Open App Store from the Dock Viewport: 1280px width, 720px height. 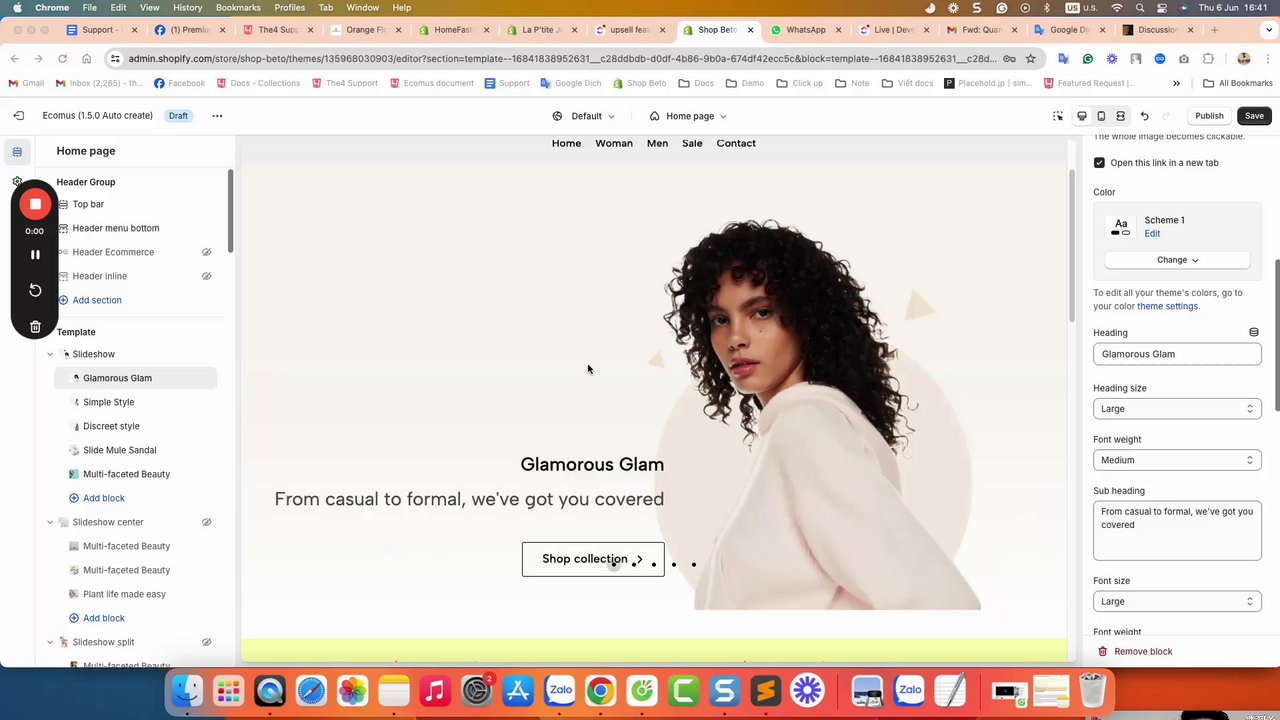coord(518,691)
